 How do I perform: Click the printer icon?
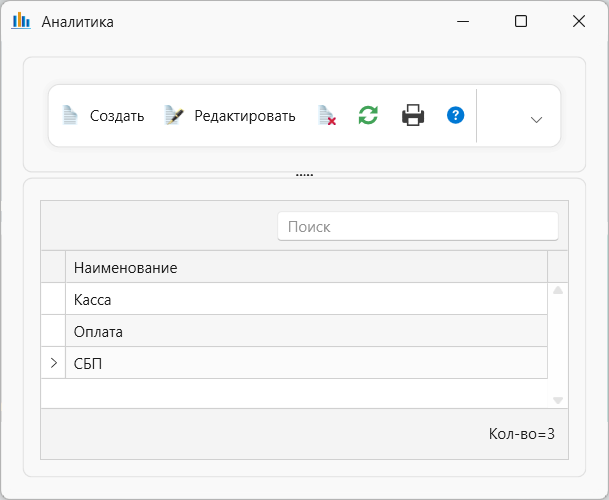[x=413, y=115]
